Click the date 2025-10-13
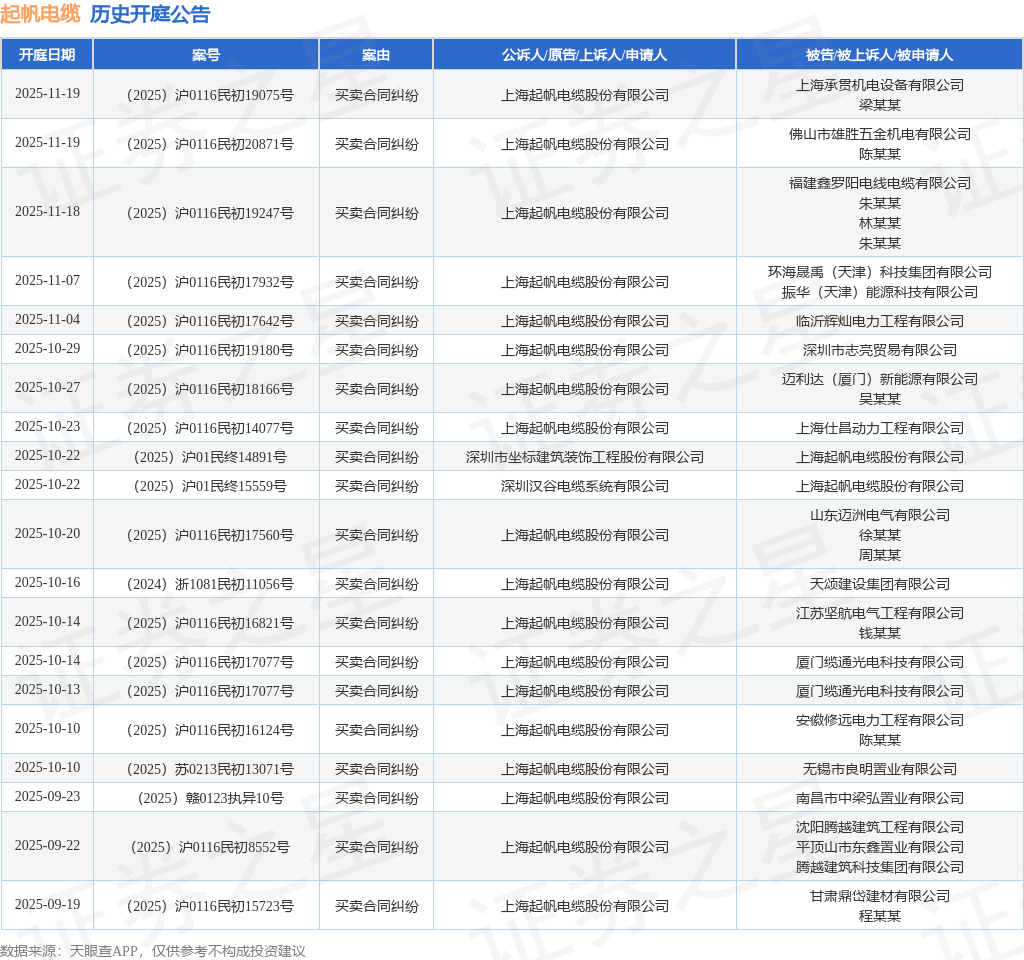 click(x=47, y=690)
